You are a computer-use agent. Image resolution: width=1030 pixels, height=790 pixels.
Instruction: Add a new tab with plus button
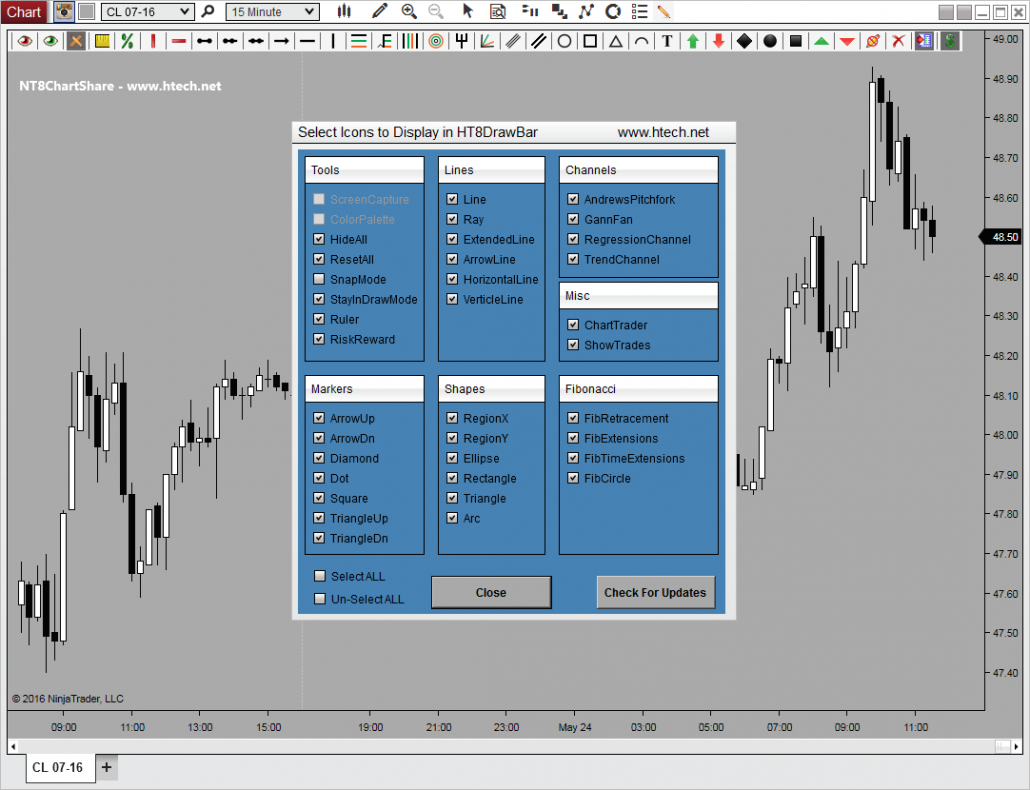click(x=106, y=767)
